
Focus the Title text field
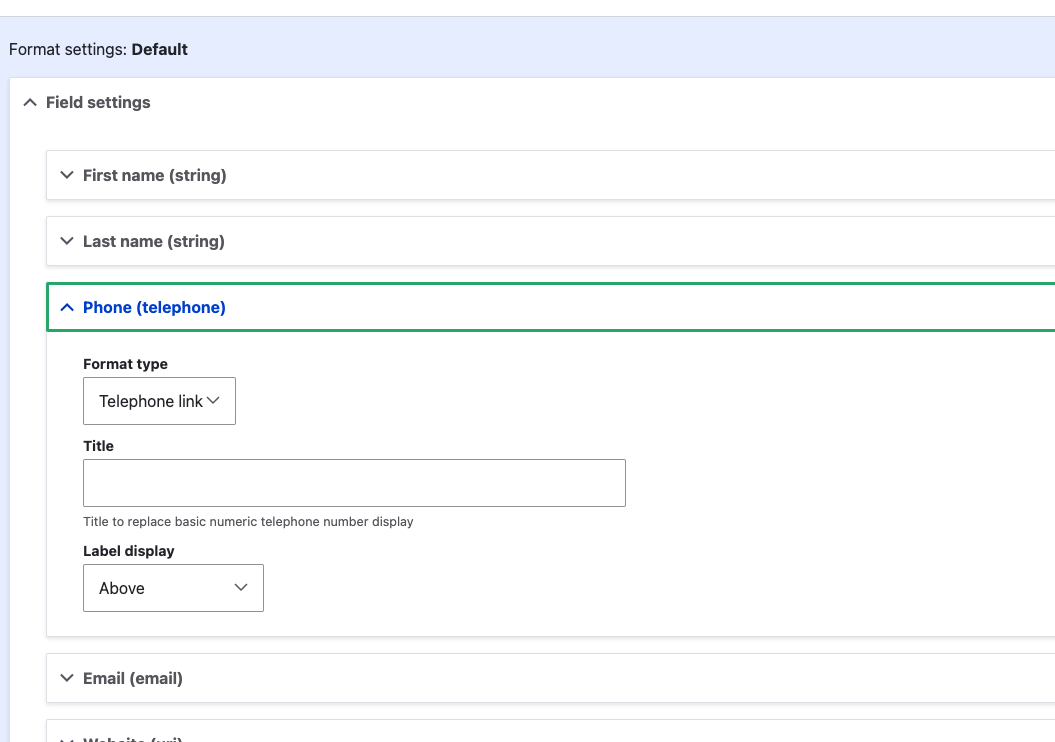pyautogui.click(x=354, y=483)
